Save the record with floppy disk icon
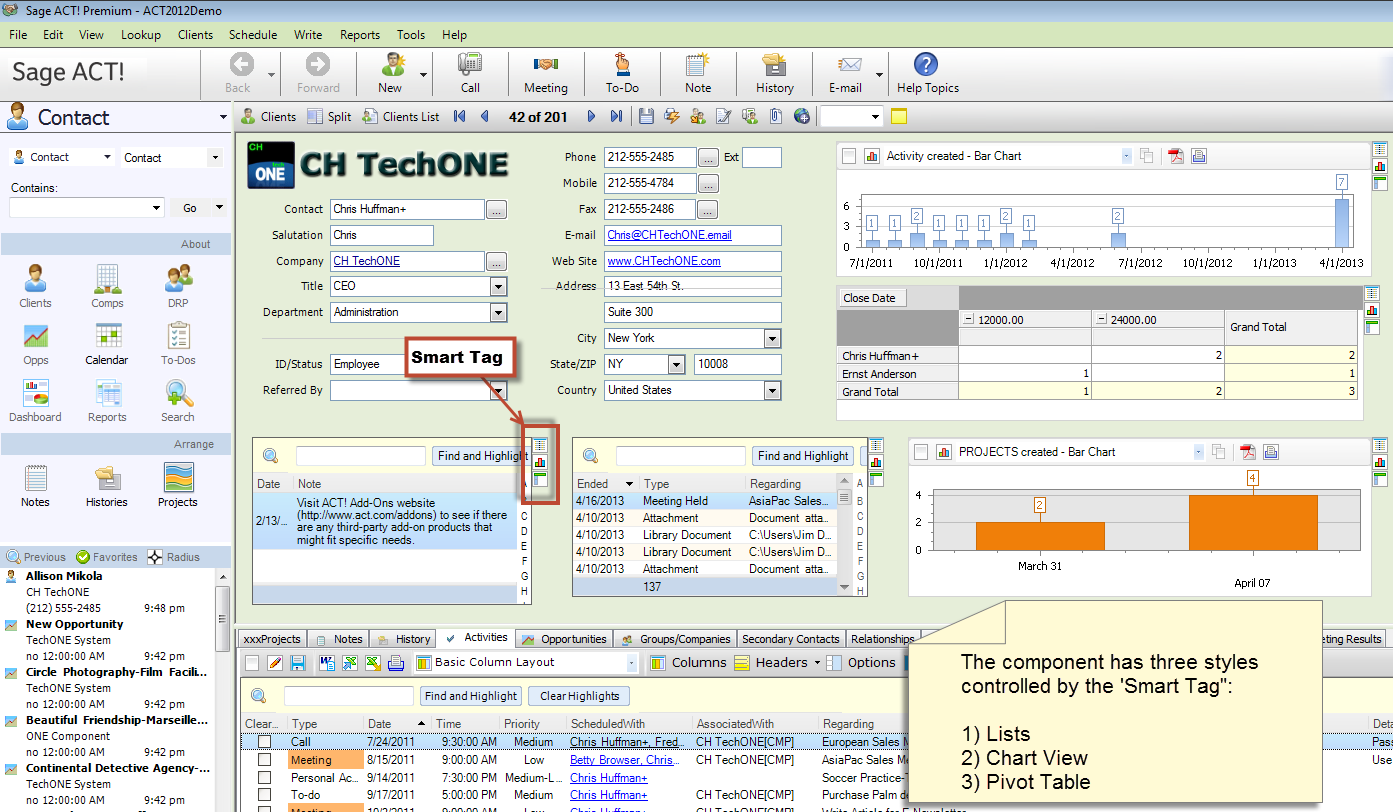 [x=647, y=117]
